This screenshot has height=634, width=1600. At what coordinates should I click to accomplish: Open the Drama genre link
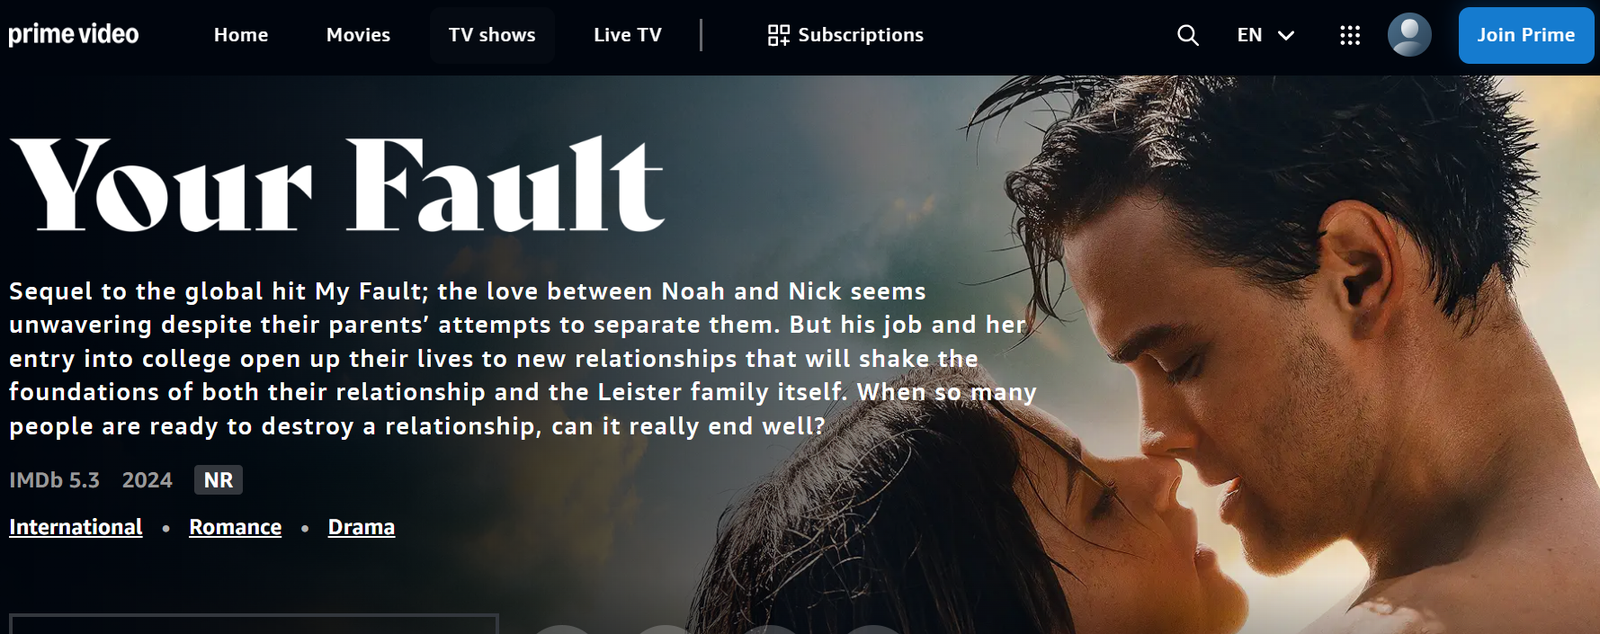pos(361,527)
